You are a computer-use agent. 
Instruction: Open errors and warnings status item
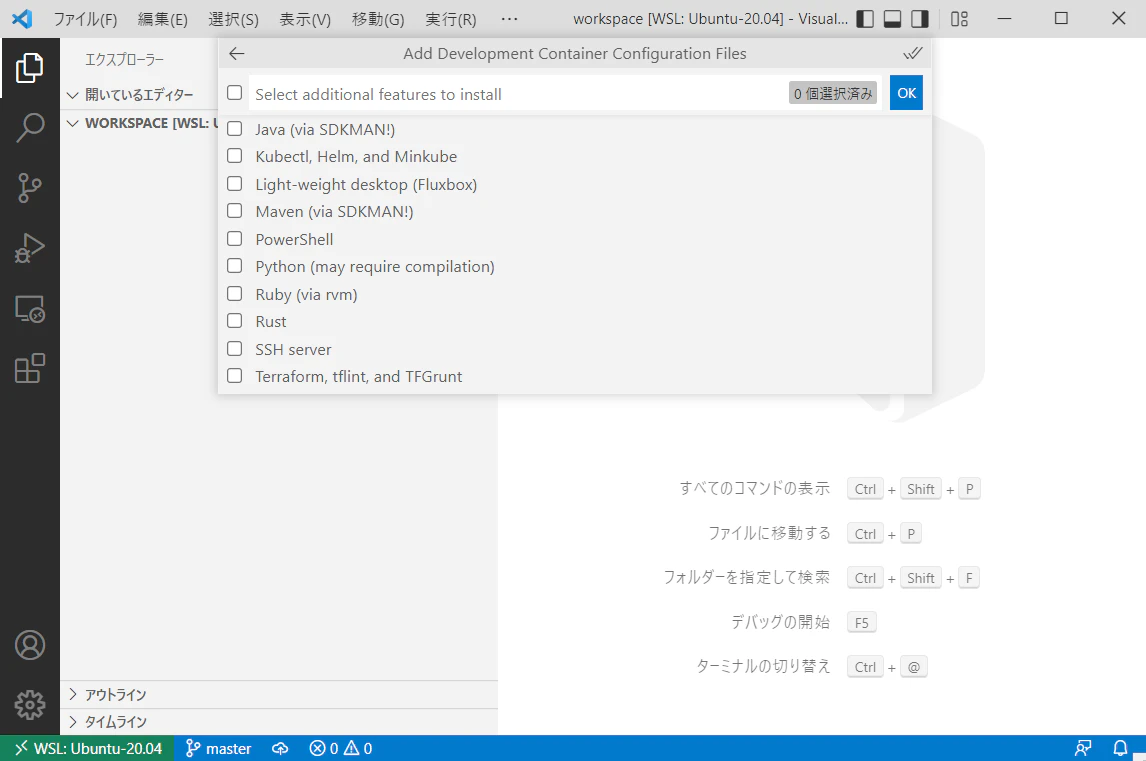click(x=341, y=749)
